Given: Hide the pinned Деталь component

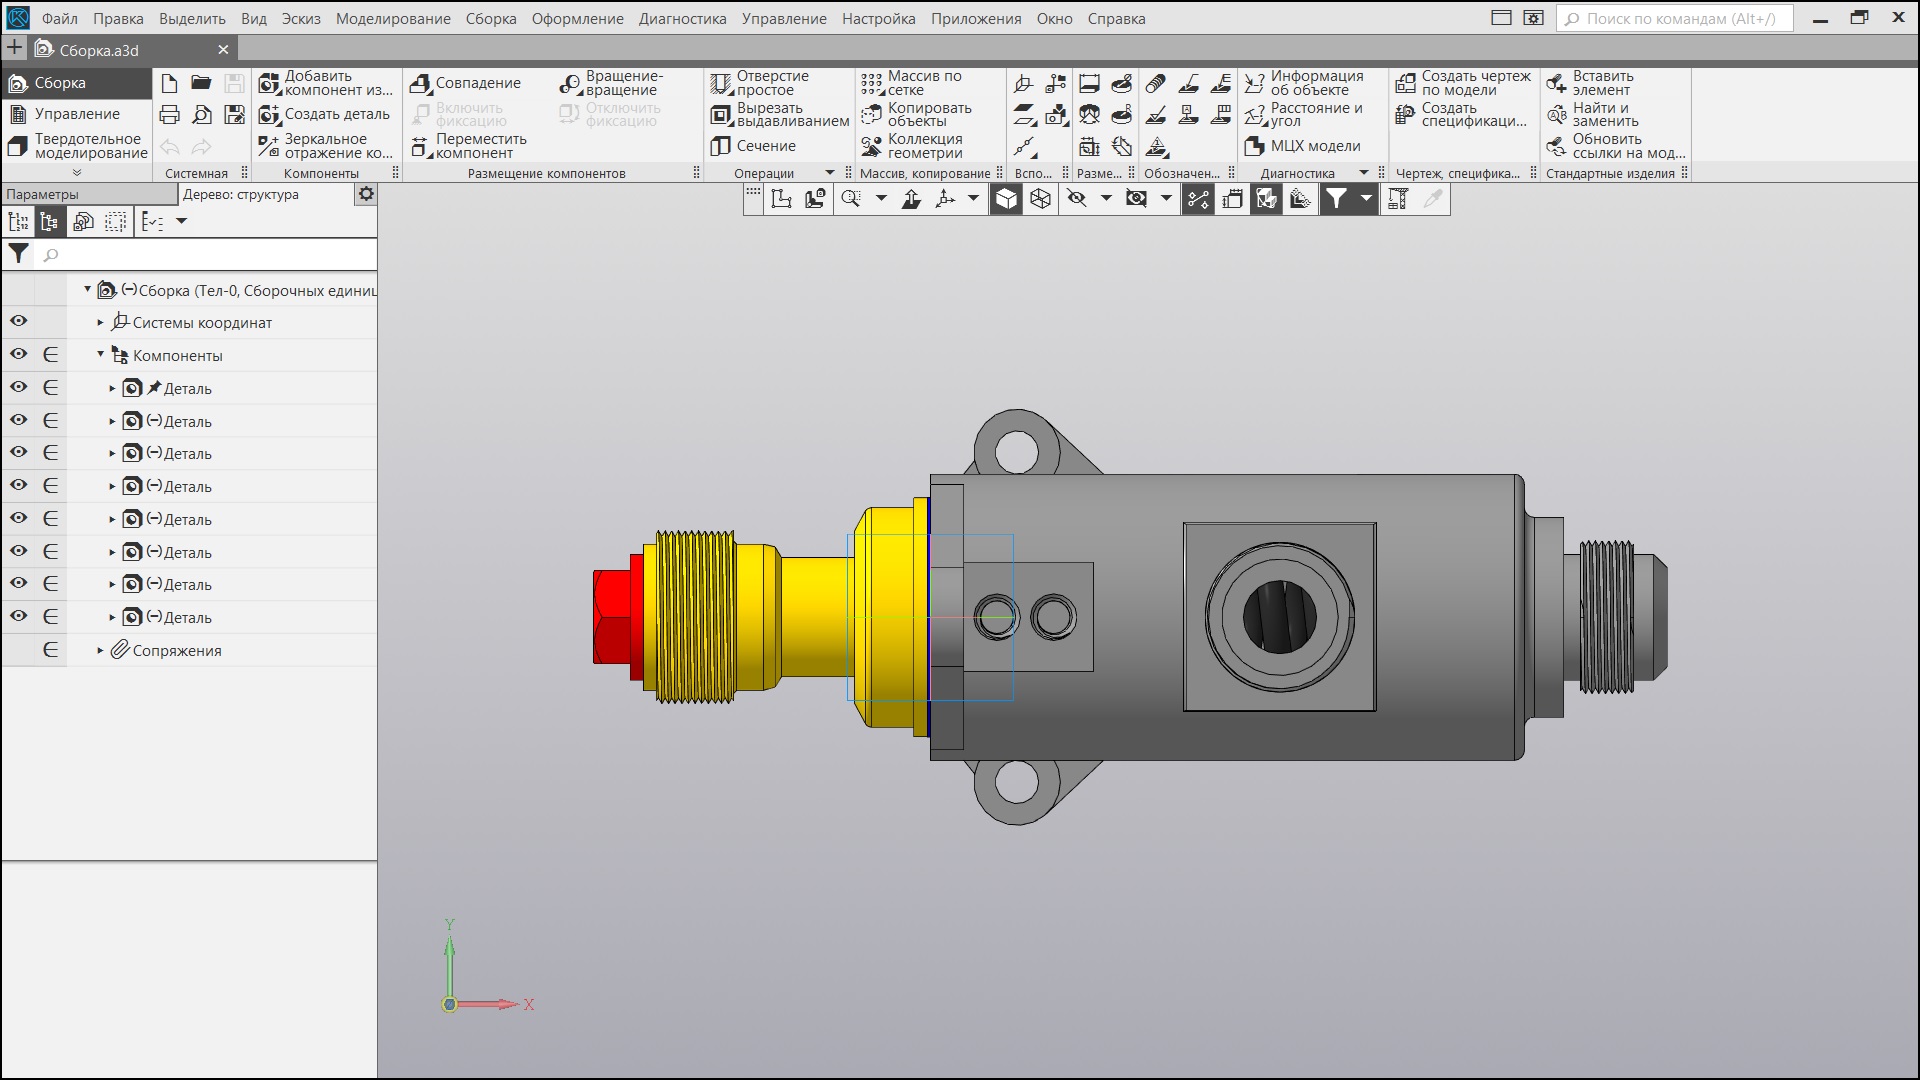Looking at the screenshot, I should click(18, 387).
